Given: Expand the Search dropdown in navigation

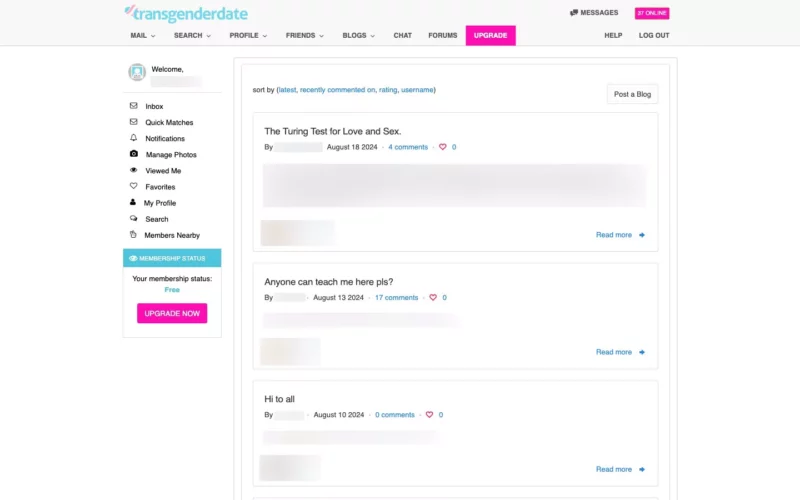Looking at the screenshot, I should 192,35.
